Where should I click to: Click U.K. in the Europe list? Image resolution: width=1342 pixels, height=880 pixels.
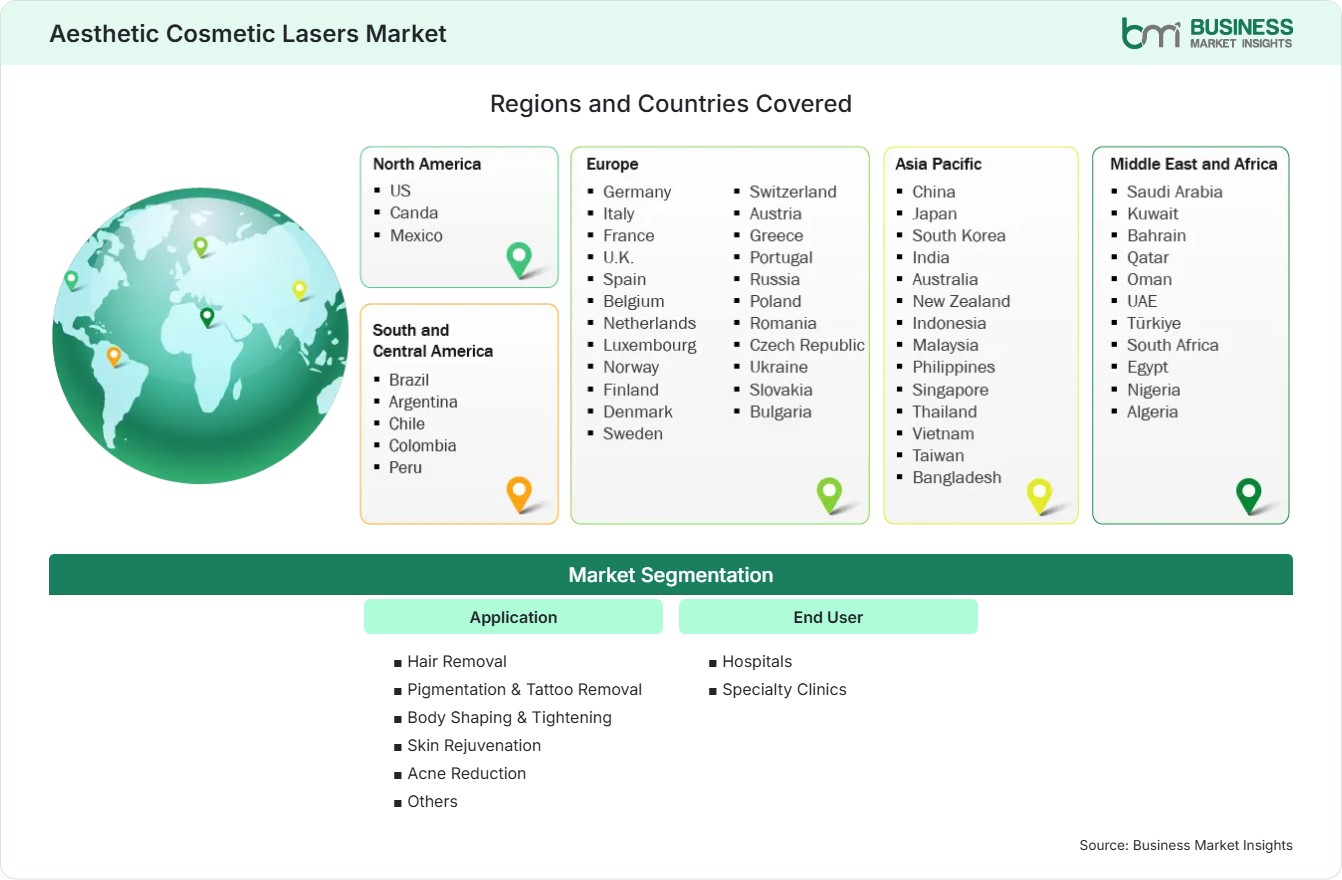point(618,257)
